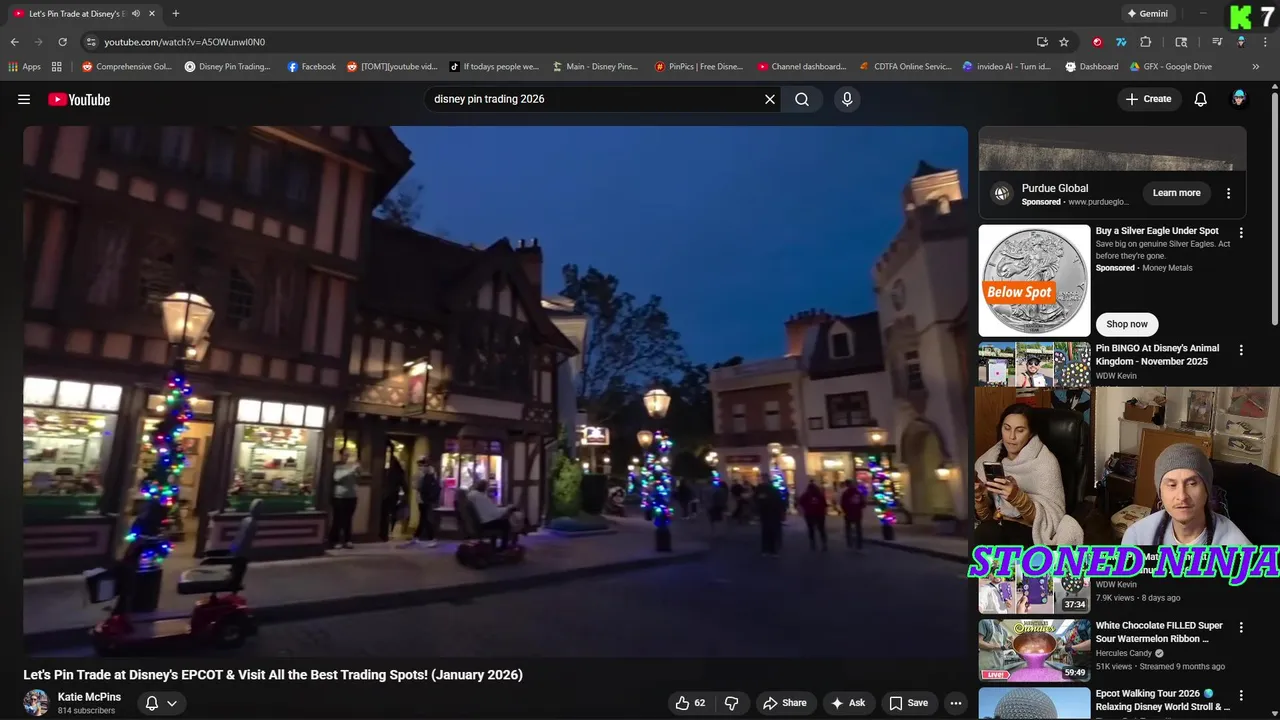Open the PinPics bookmark
1280x720 pixels.
699,67
